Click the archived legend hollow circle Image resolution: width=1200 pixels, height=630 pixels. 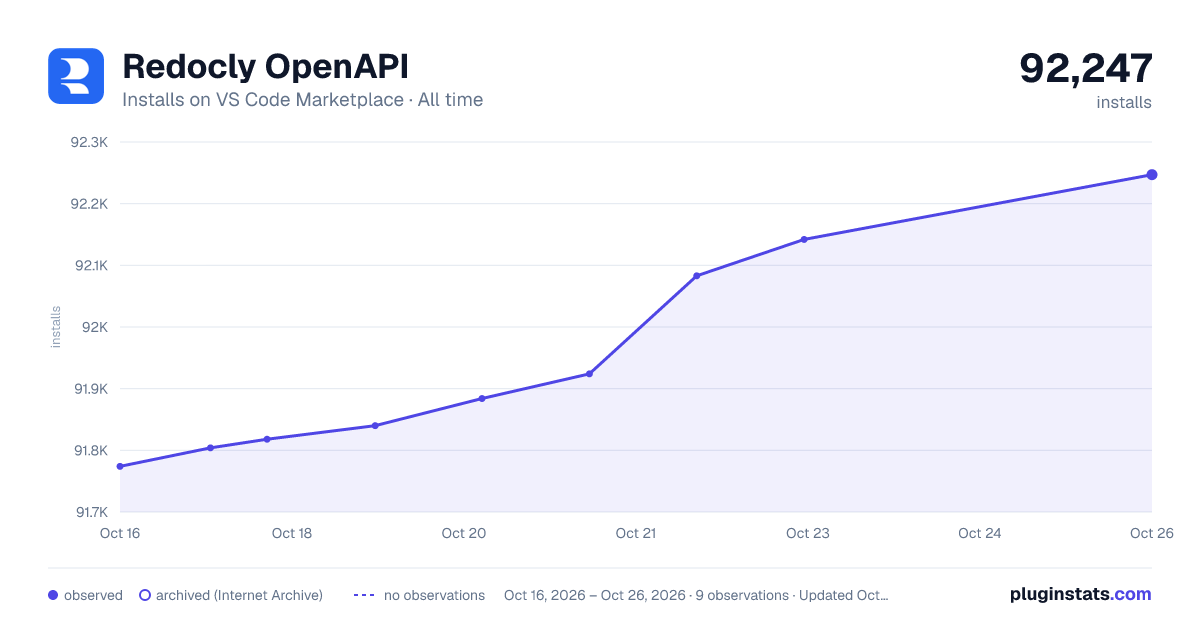click(145, 595)
